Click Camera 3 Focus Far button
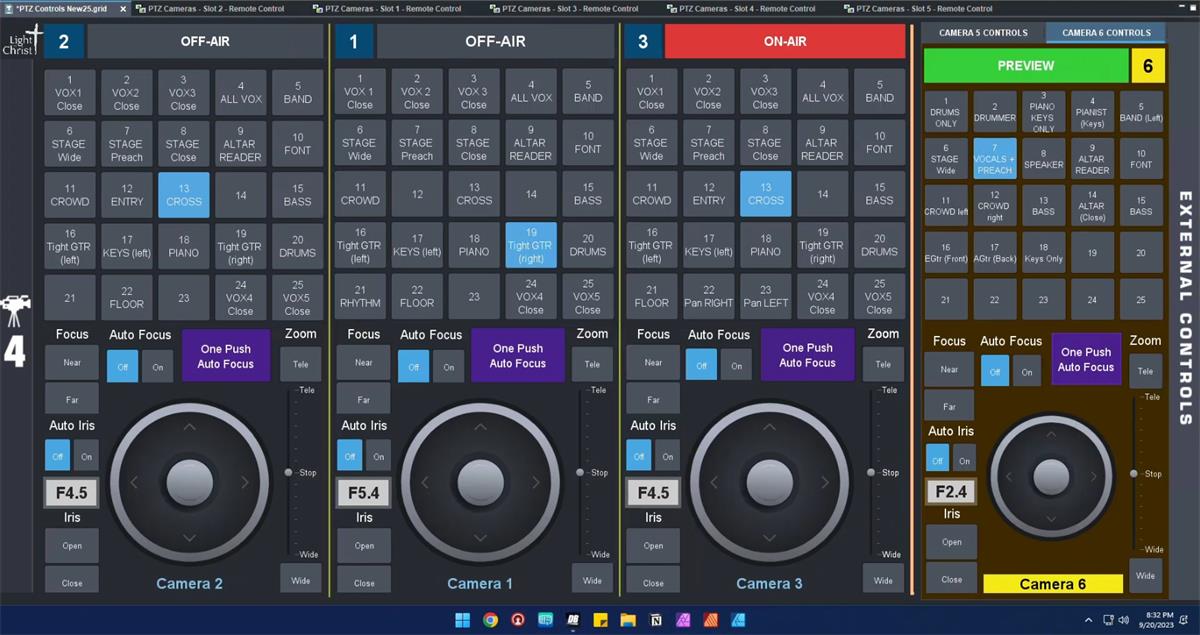 coord(653,399)
